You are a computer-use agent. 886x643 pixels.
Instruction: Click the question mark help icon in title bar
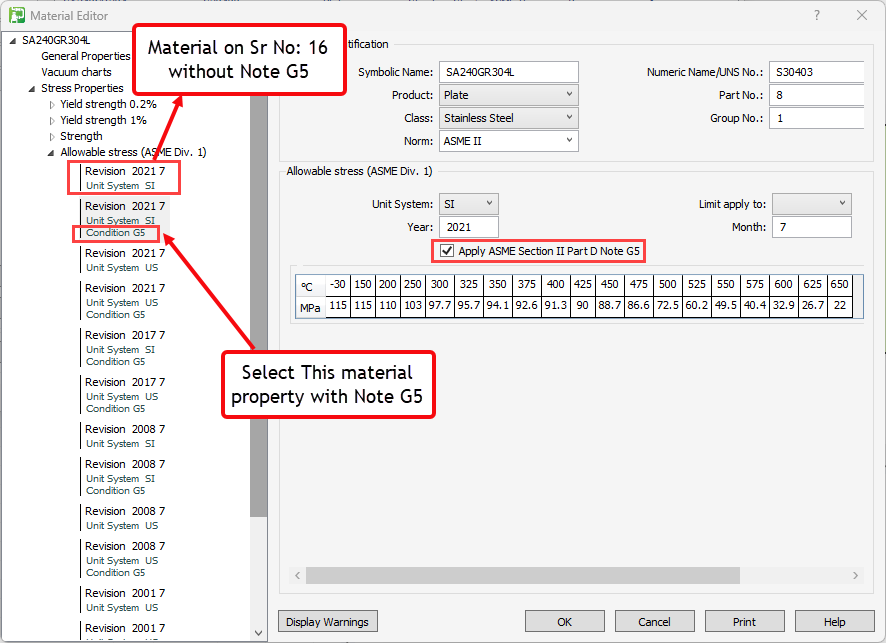click(x=816, y=15)
